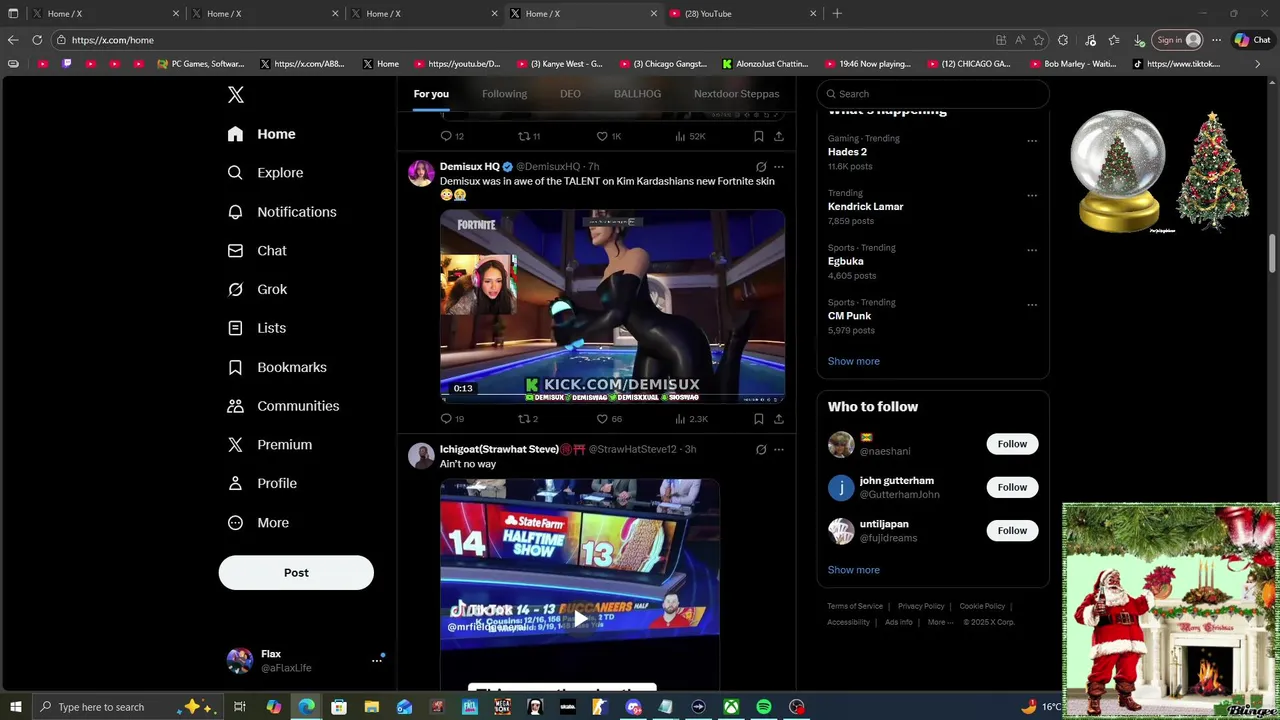Open Privacy Policy link

click(921, 606)
